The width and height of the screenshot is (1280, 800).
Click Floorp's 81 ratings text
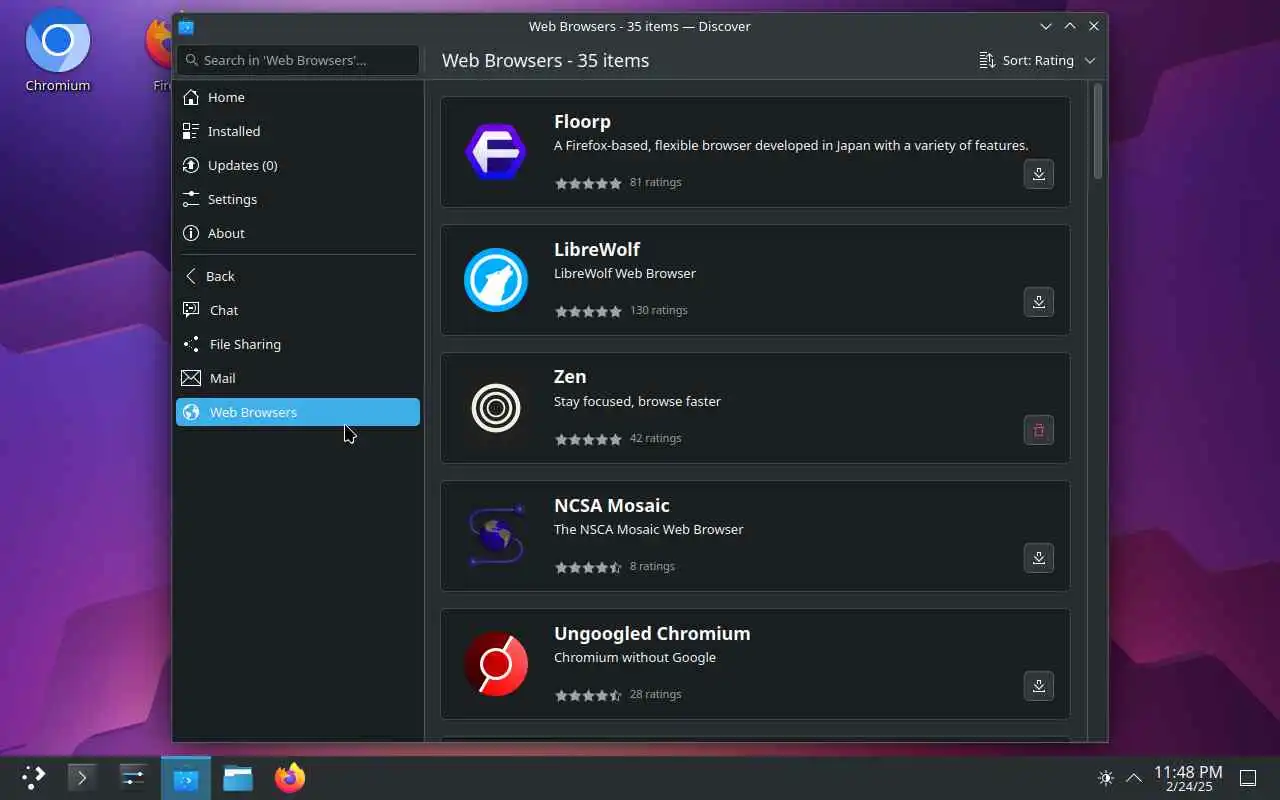(655, 182)
